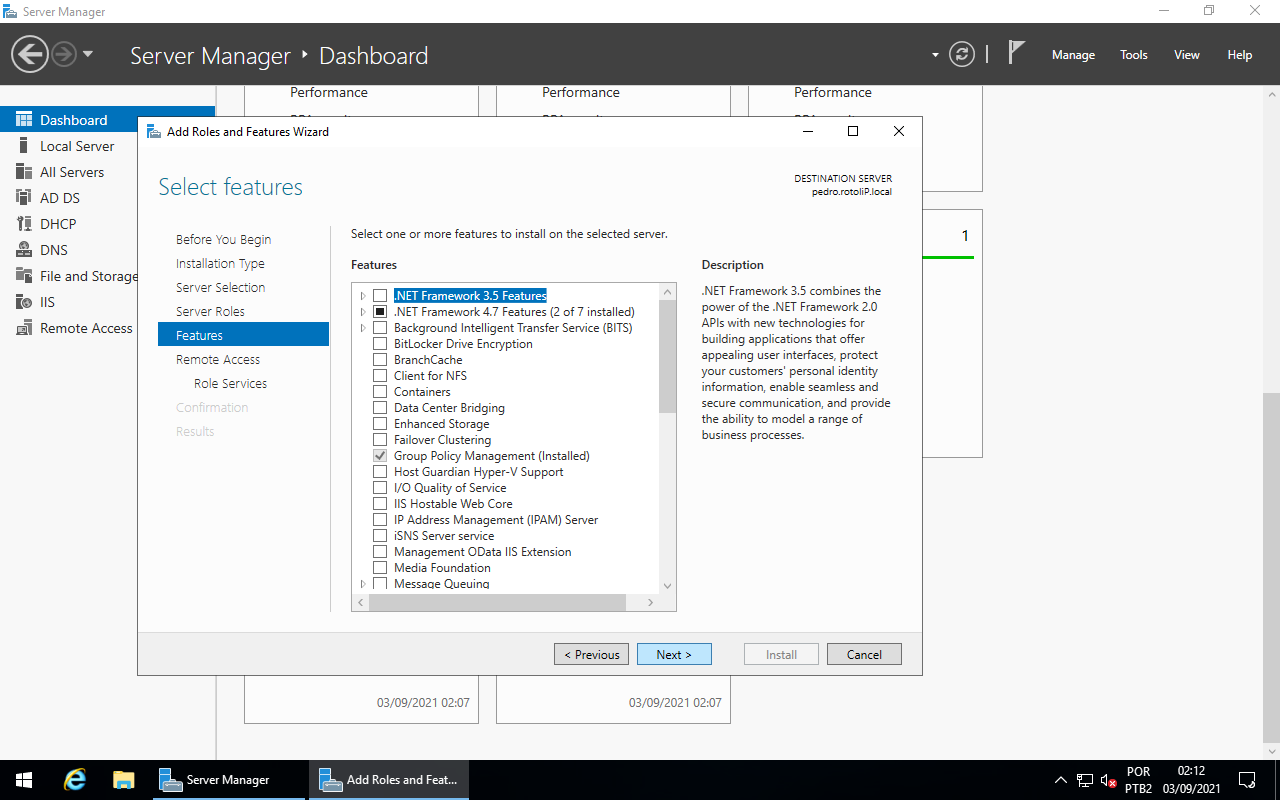Click the Next button in wizard
Screen dimensions: 1280x800
[x=674, y=654]
